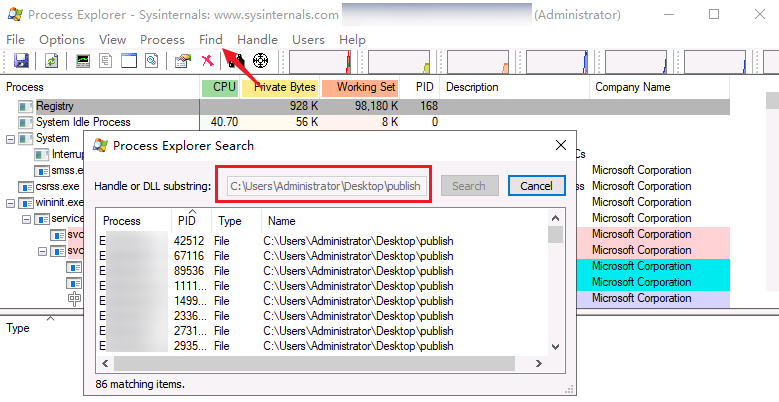Open the Help menu
The image size is (779, 402).
352,40
